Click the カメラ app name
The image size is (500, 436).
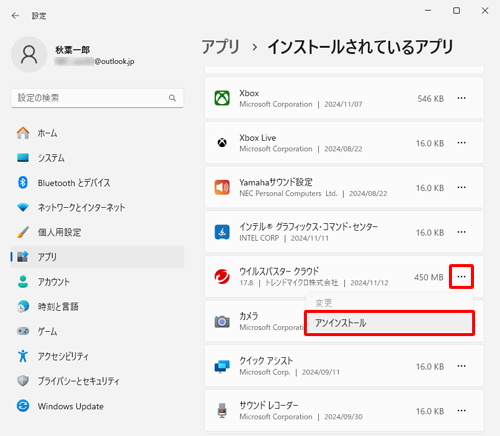pos(249,316)
